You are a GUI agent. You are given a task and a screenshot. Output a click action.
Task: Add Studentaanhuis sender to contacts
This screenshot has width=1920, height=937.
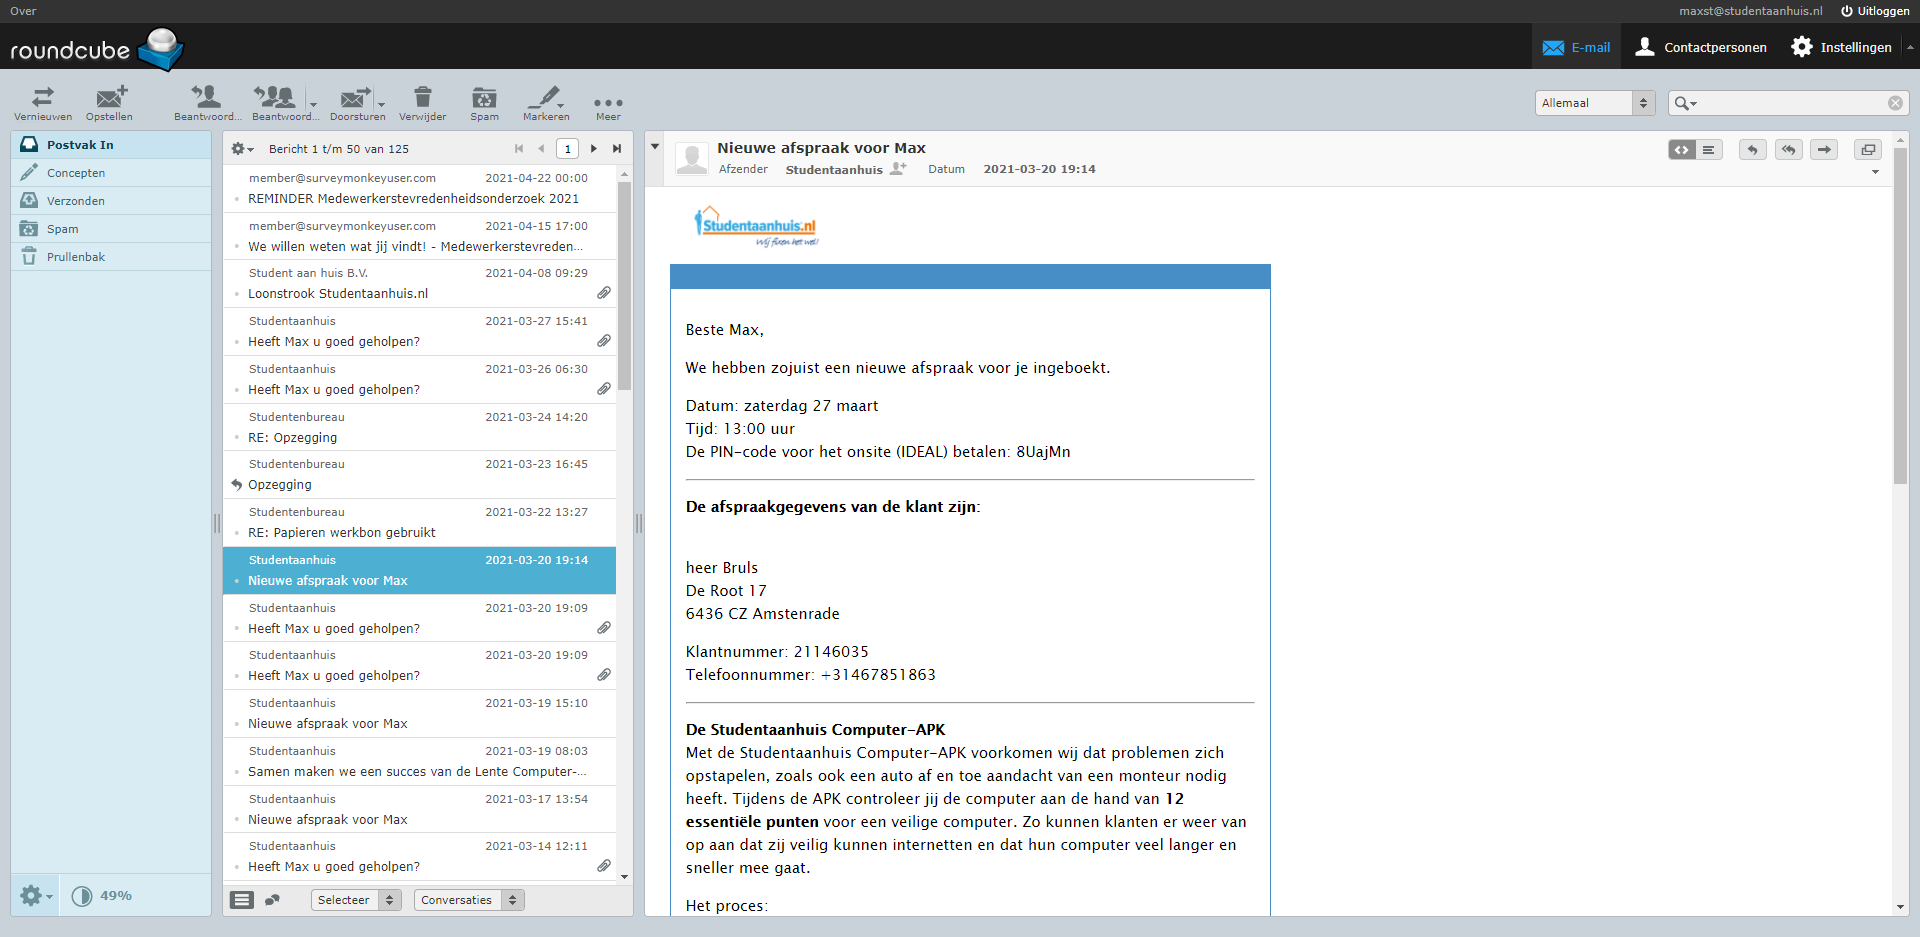(898, 169)
